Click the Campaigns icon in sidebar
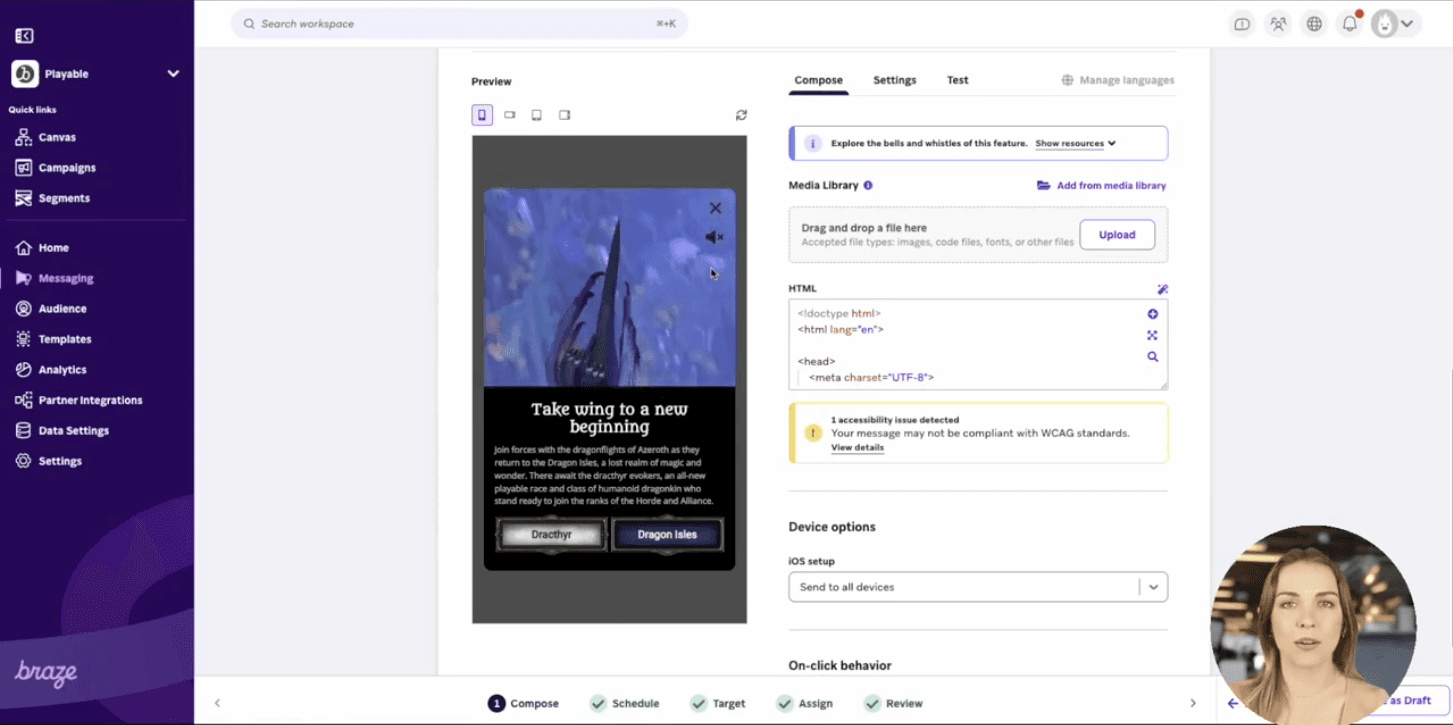Viewport: 1453px width, 725px height. [23, 168]
